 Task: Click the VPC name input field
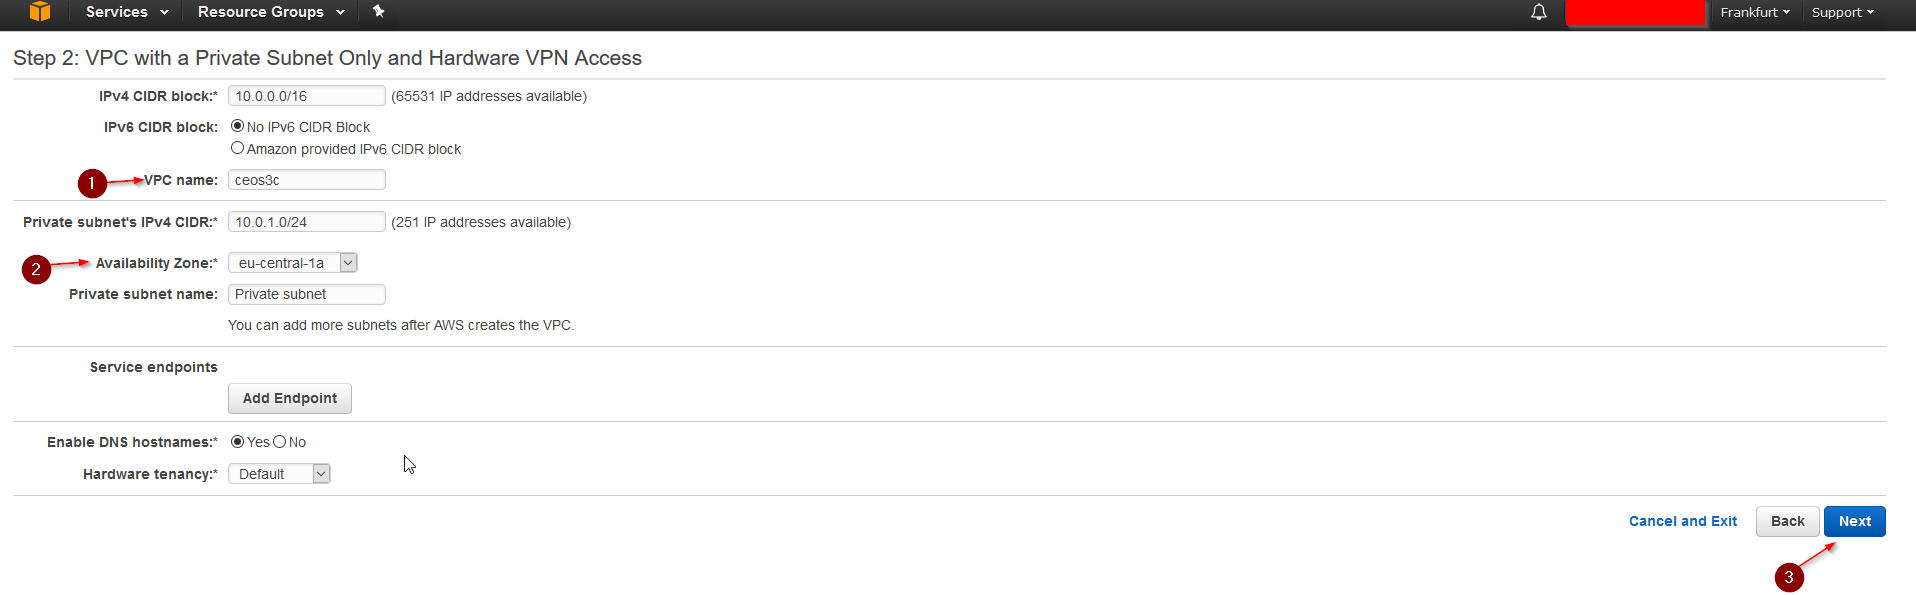[x=307, y=180]
